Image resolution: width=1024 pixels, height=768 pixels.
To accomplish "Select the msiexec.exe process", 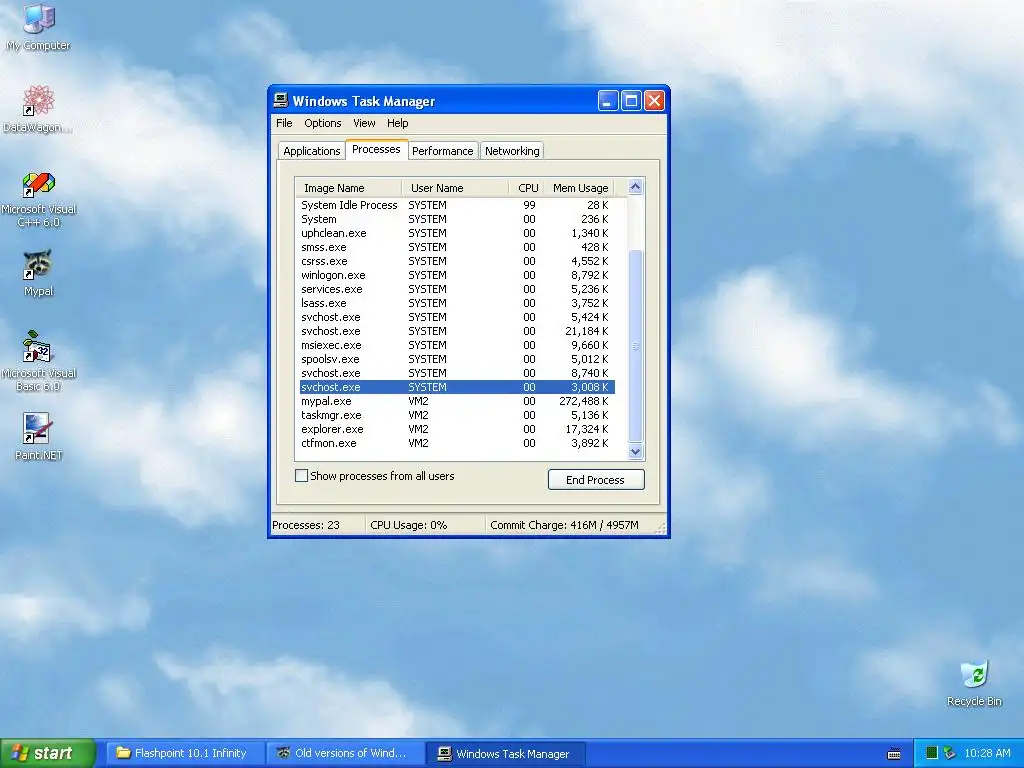I will click(456, 345).
